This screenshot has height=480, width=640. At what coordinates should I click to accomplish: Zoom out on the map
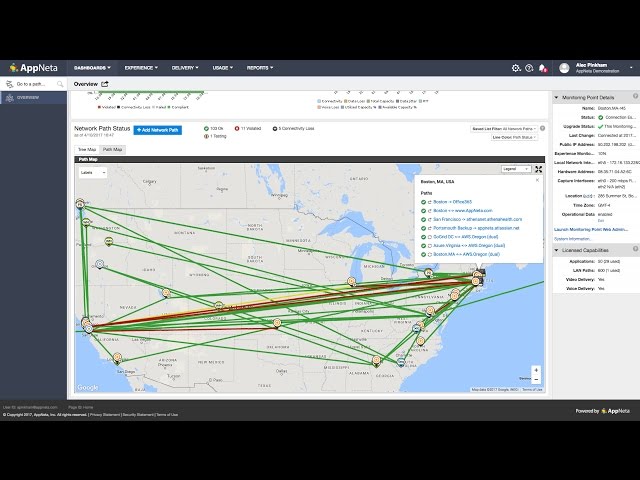[536, 380]
